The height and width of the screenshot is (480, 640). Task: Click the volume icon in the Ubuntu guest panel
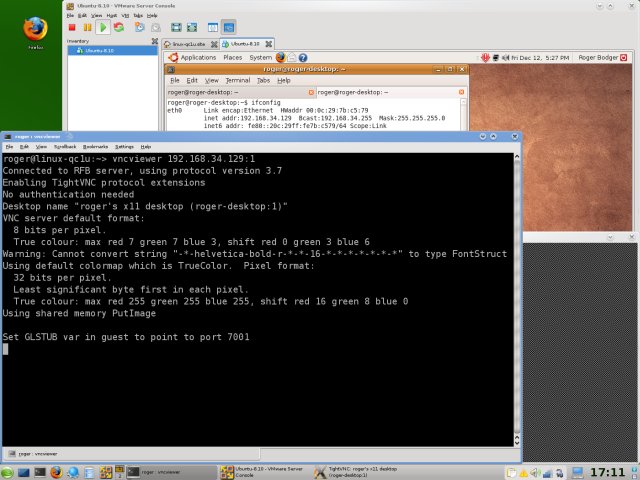click(505, 58)
